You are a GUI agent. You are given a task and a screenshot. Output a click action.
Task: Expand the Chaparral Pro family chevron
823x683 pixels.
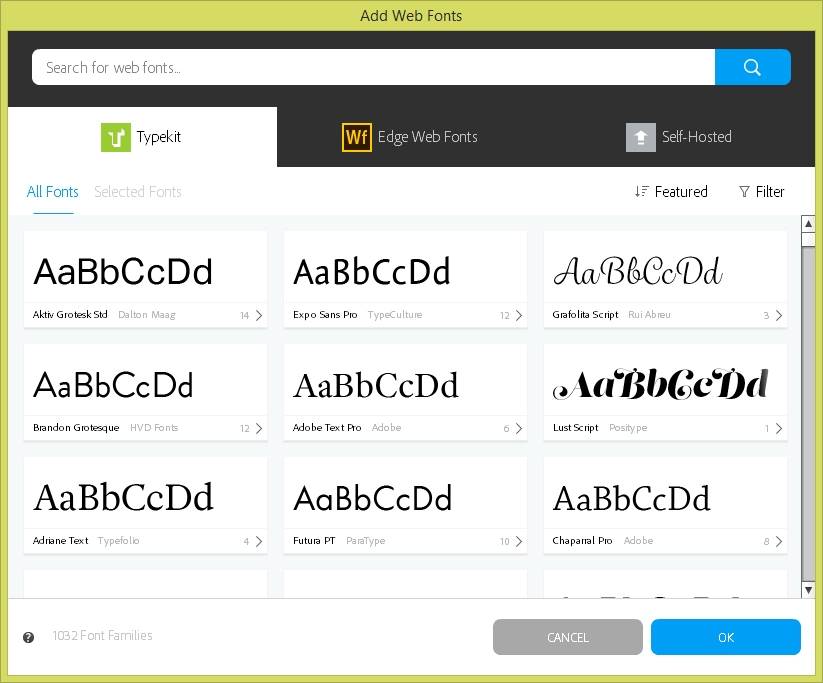coord(779,541)
